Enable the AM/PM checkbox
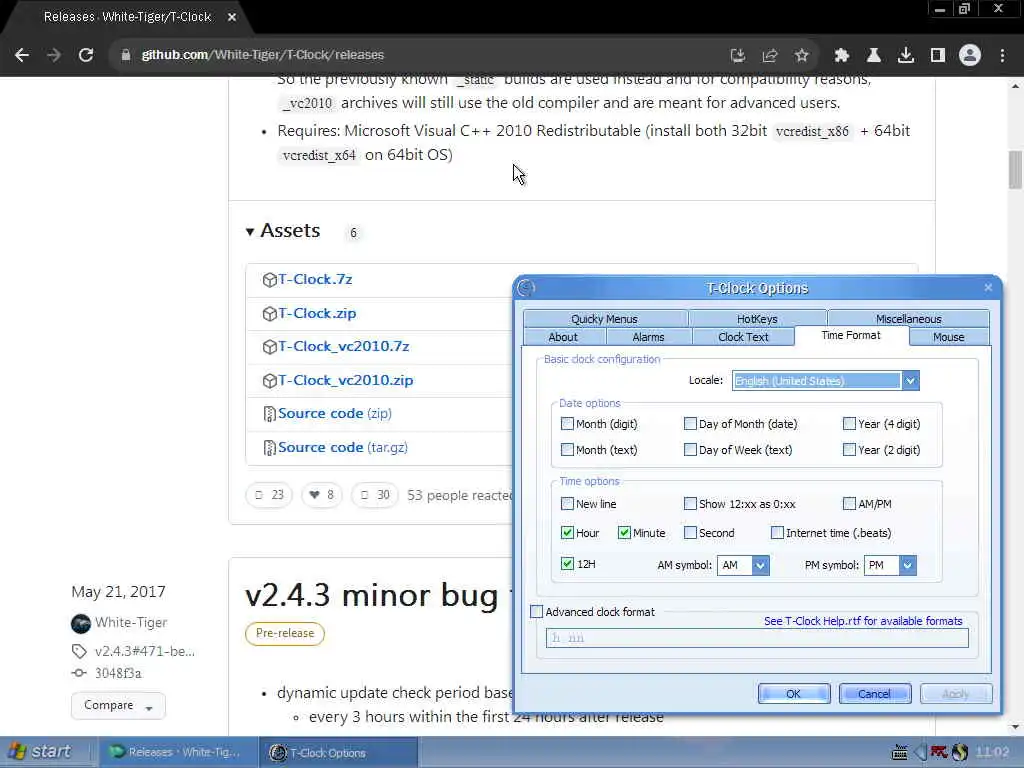Image resolution: width=1024 pixels, height=768 pixels. point(849,504)
